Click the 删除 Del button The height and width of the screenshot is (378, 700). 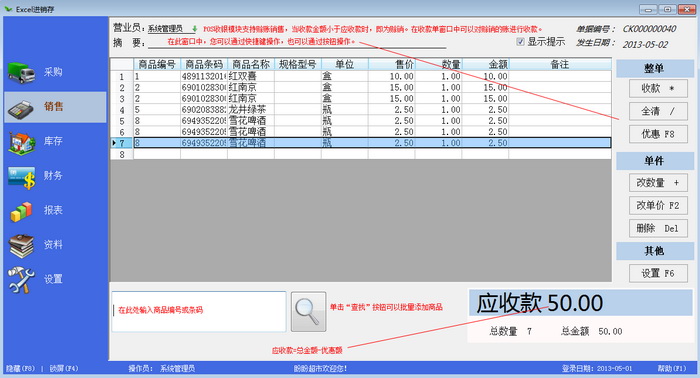click(658, 228)
